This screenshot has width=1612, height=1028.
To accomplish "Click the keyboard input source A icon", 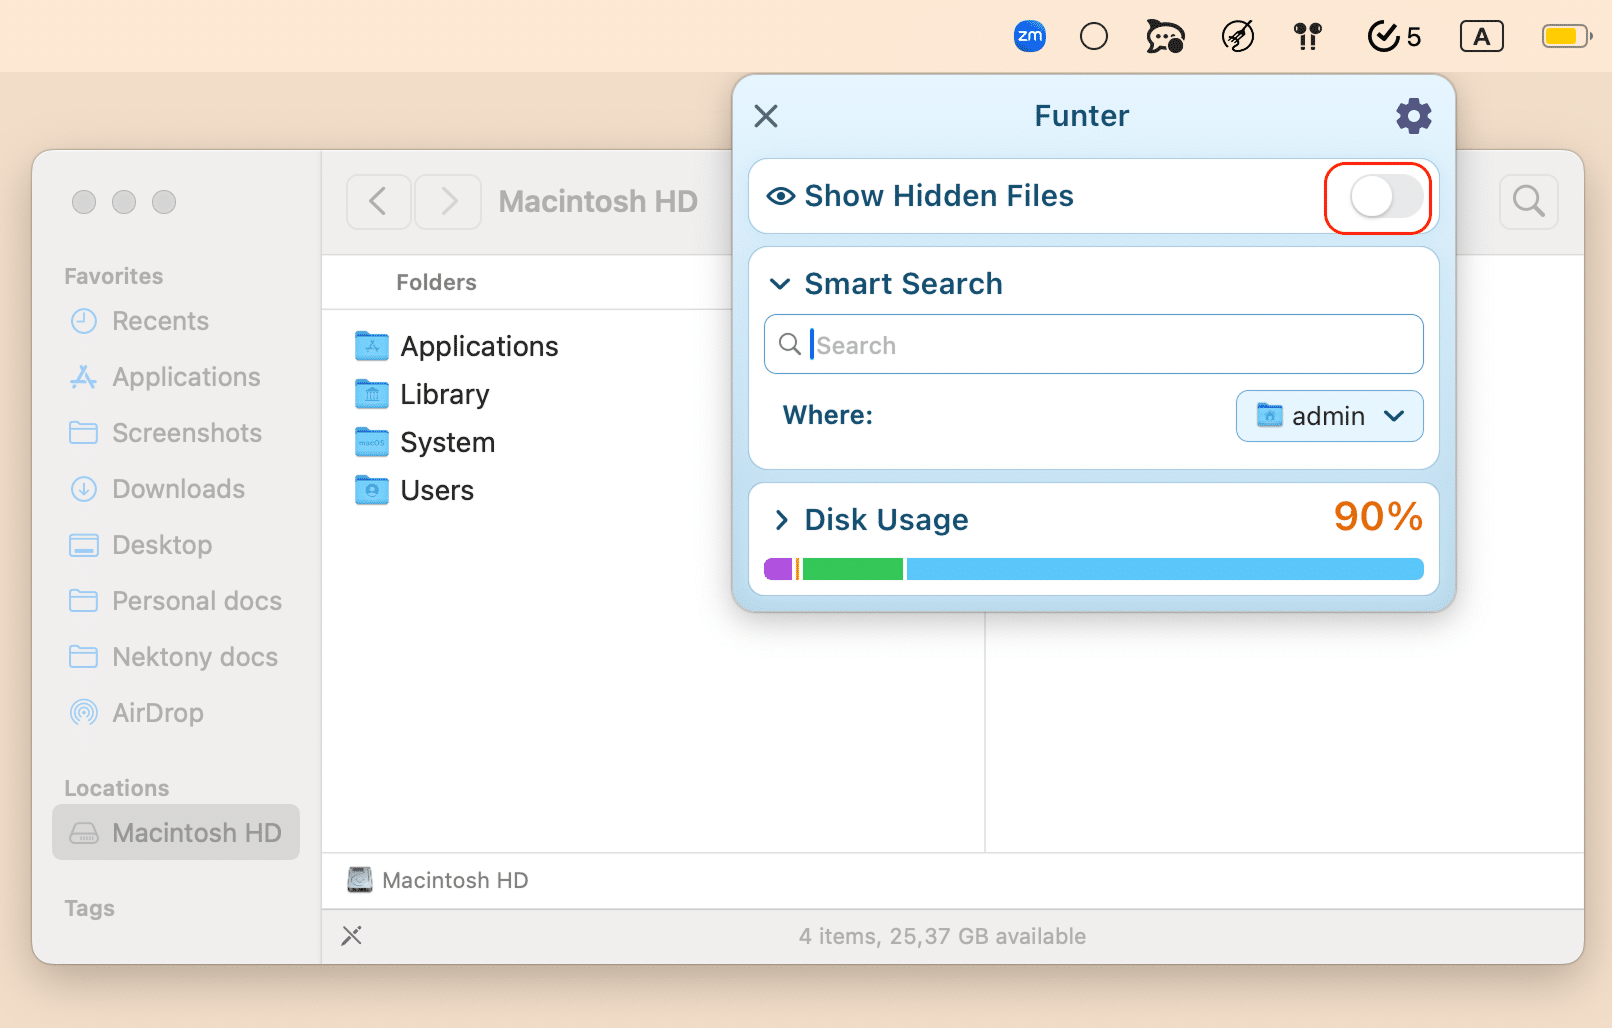I will coord(1482,37).
